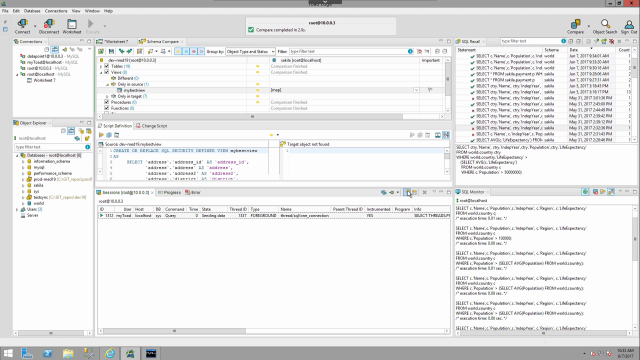The image size is (640, 360).
Task: Click the green icon in SQL Monitor toolbar
Action: tap(585, 192)
